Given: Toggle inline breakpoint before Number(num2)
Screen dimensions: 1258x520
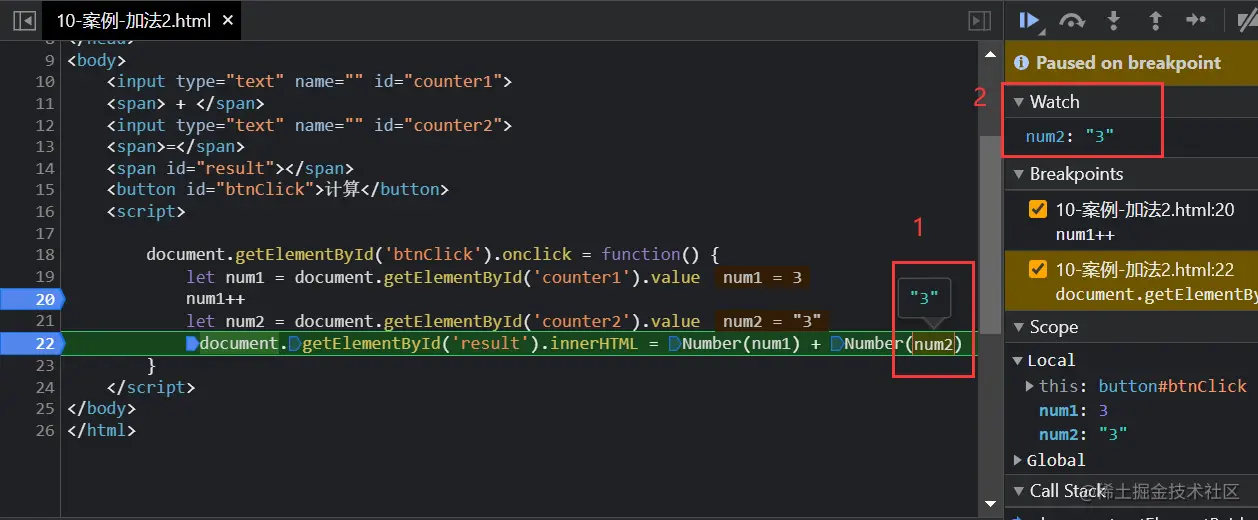Looking at the screenshot, I should tap(837, 344).
